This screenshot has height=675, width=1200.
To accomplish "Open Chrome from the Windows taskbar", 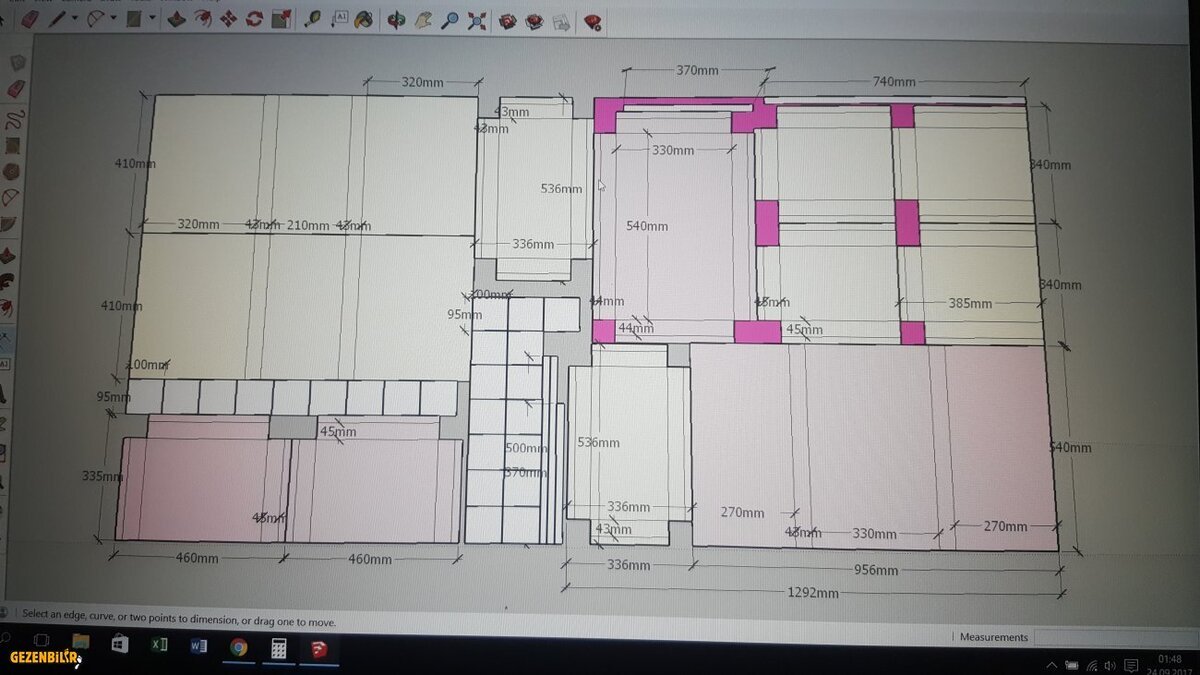I will pos(239,648).
